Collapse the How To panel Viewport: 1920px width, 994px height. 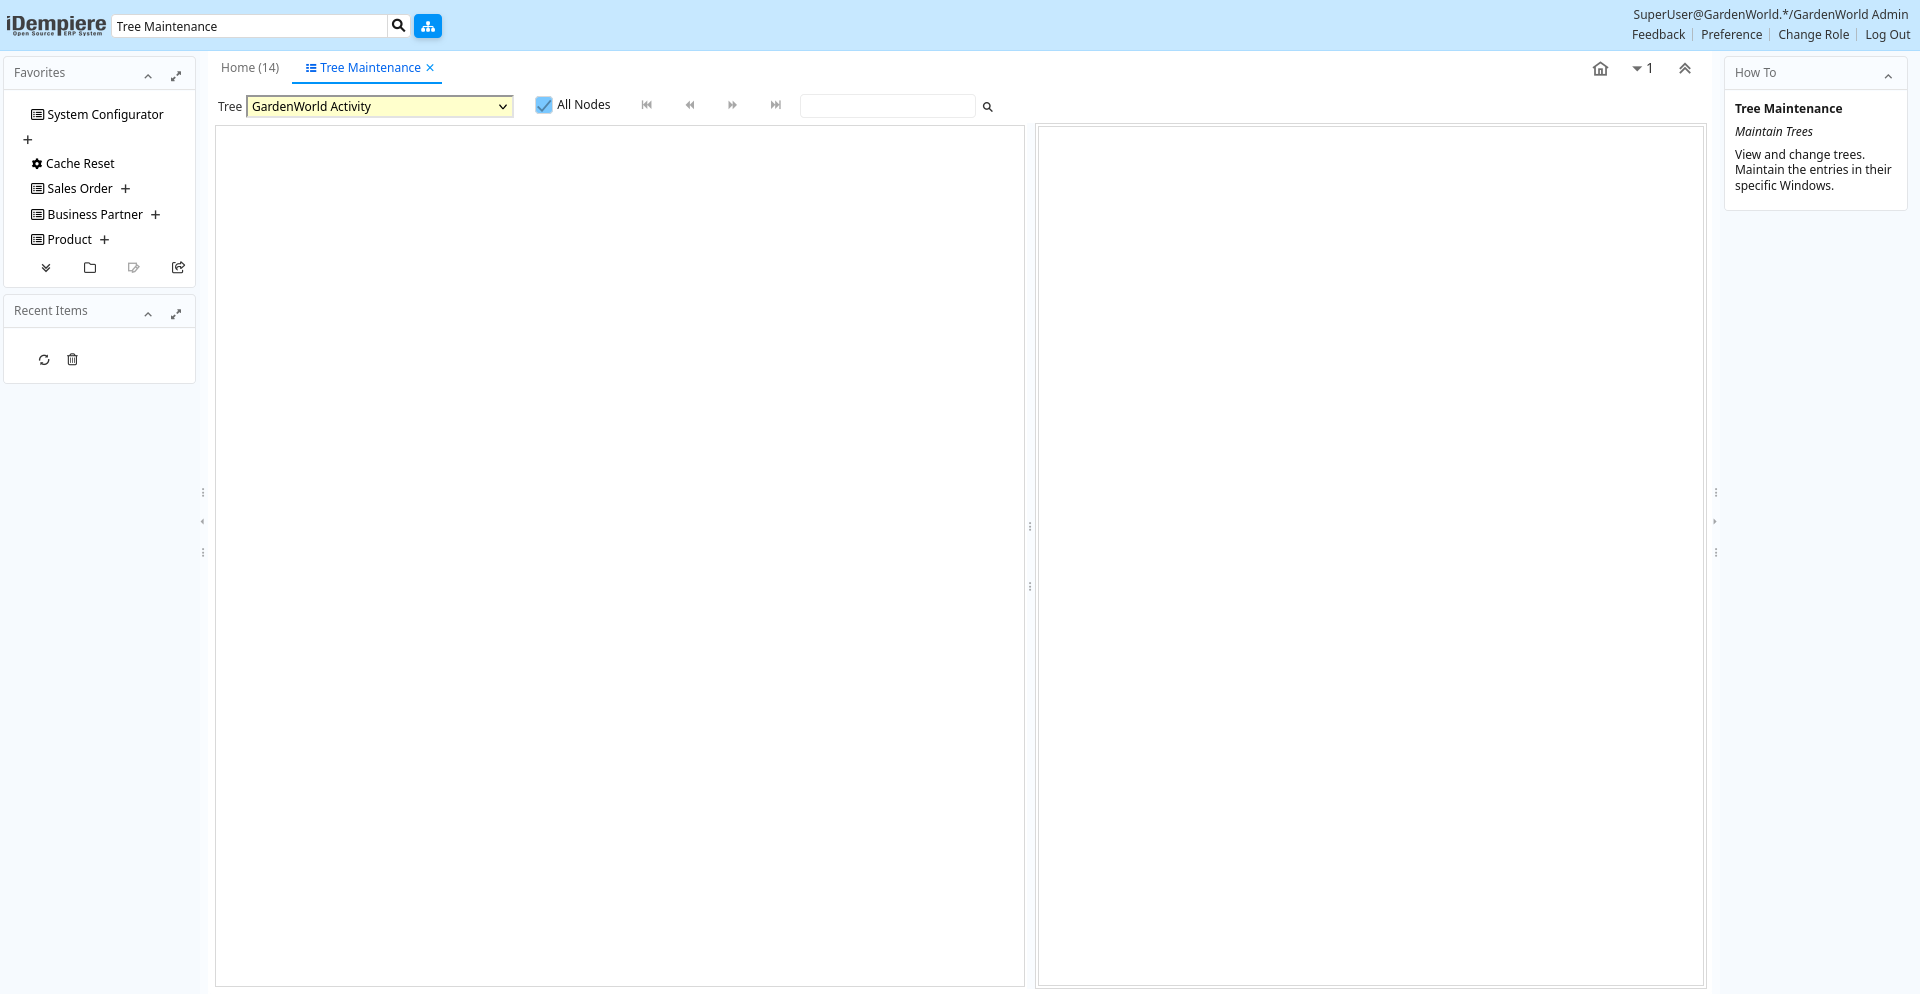click(x=1888, y=76)
